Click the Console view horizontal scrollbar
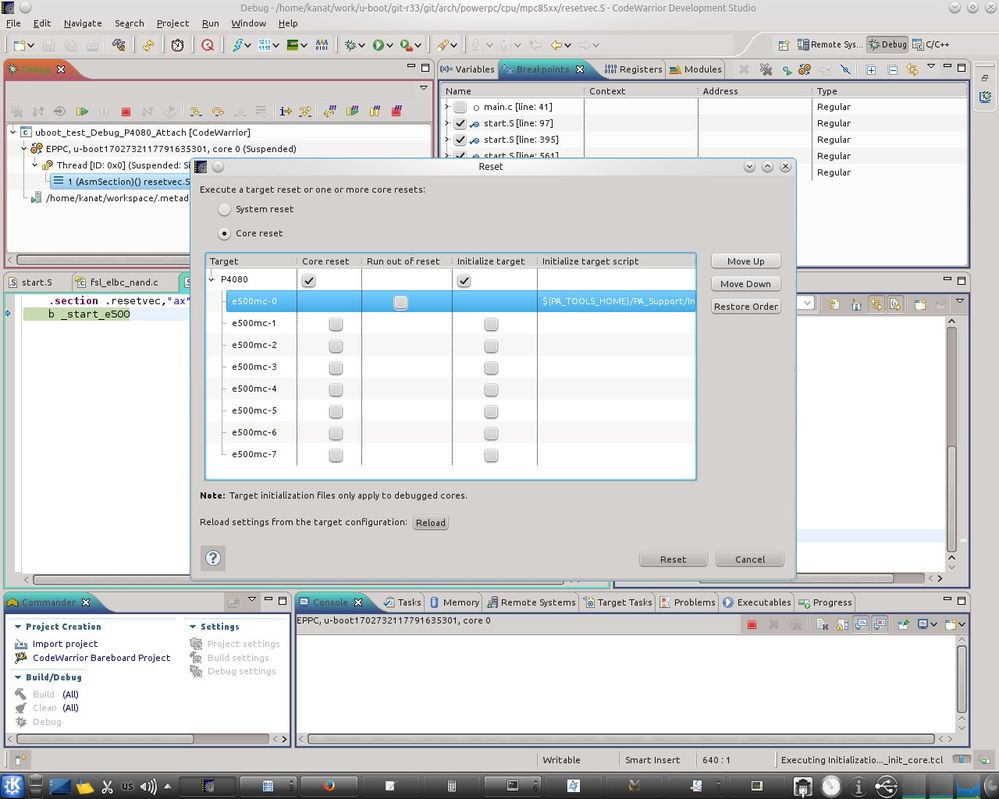The width and height of the screenshot is (999, 799). point(621,739)
